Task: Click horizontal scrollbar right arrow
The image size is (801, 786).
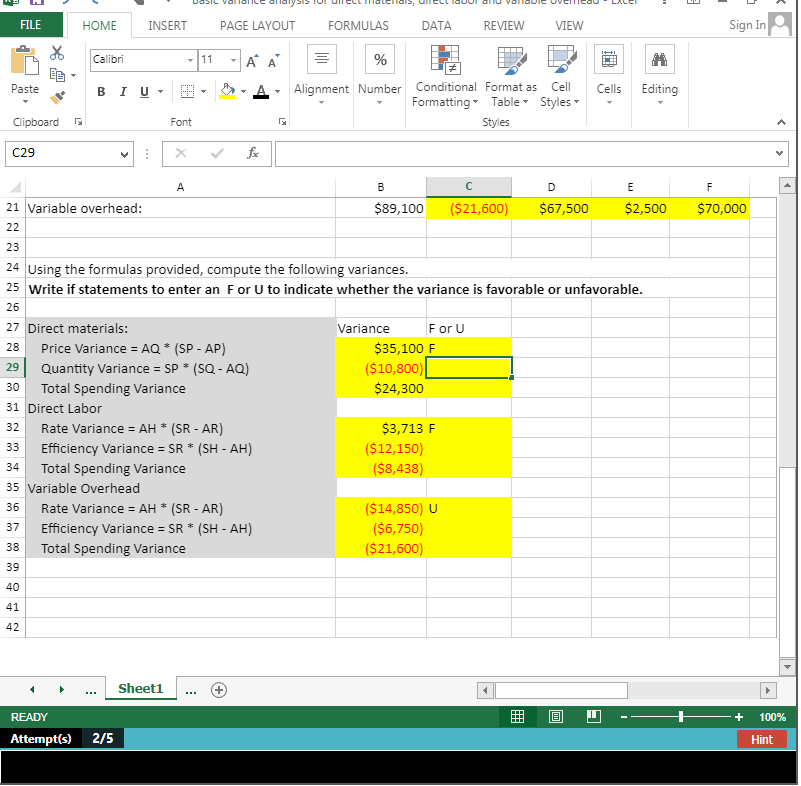Action: (767, 691)
